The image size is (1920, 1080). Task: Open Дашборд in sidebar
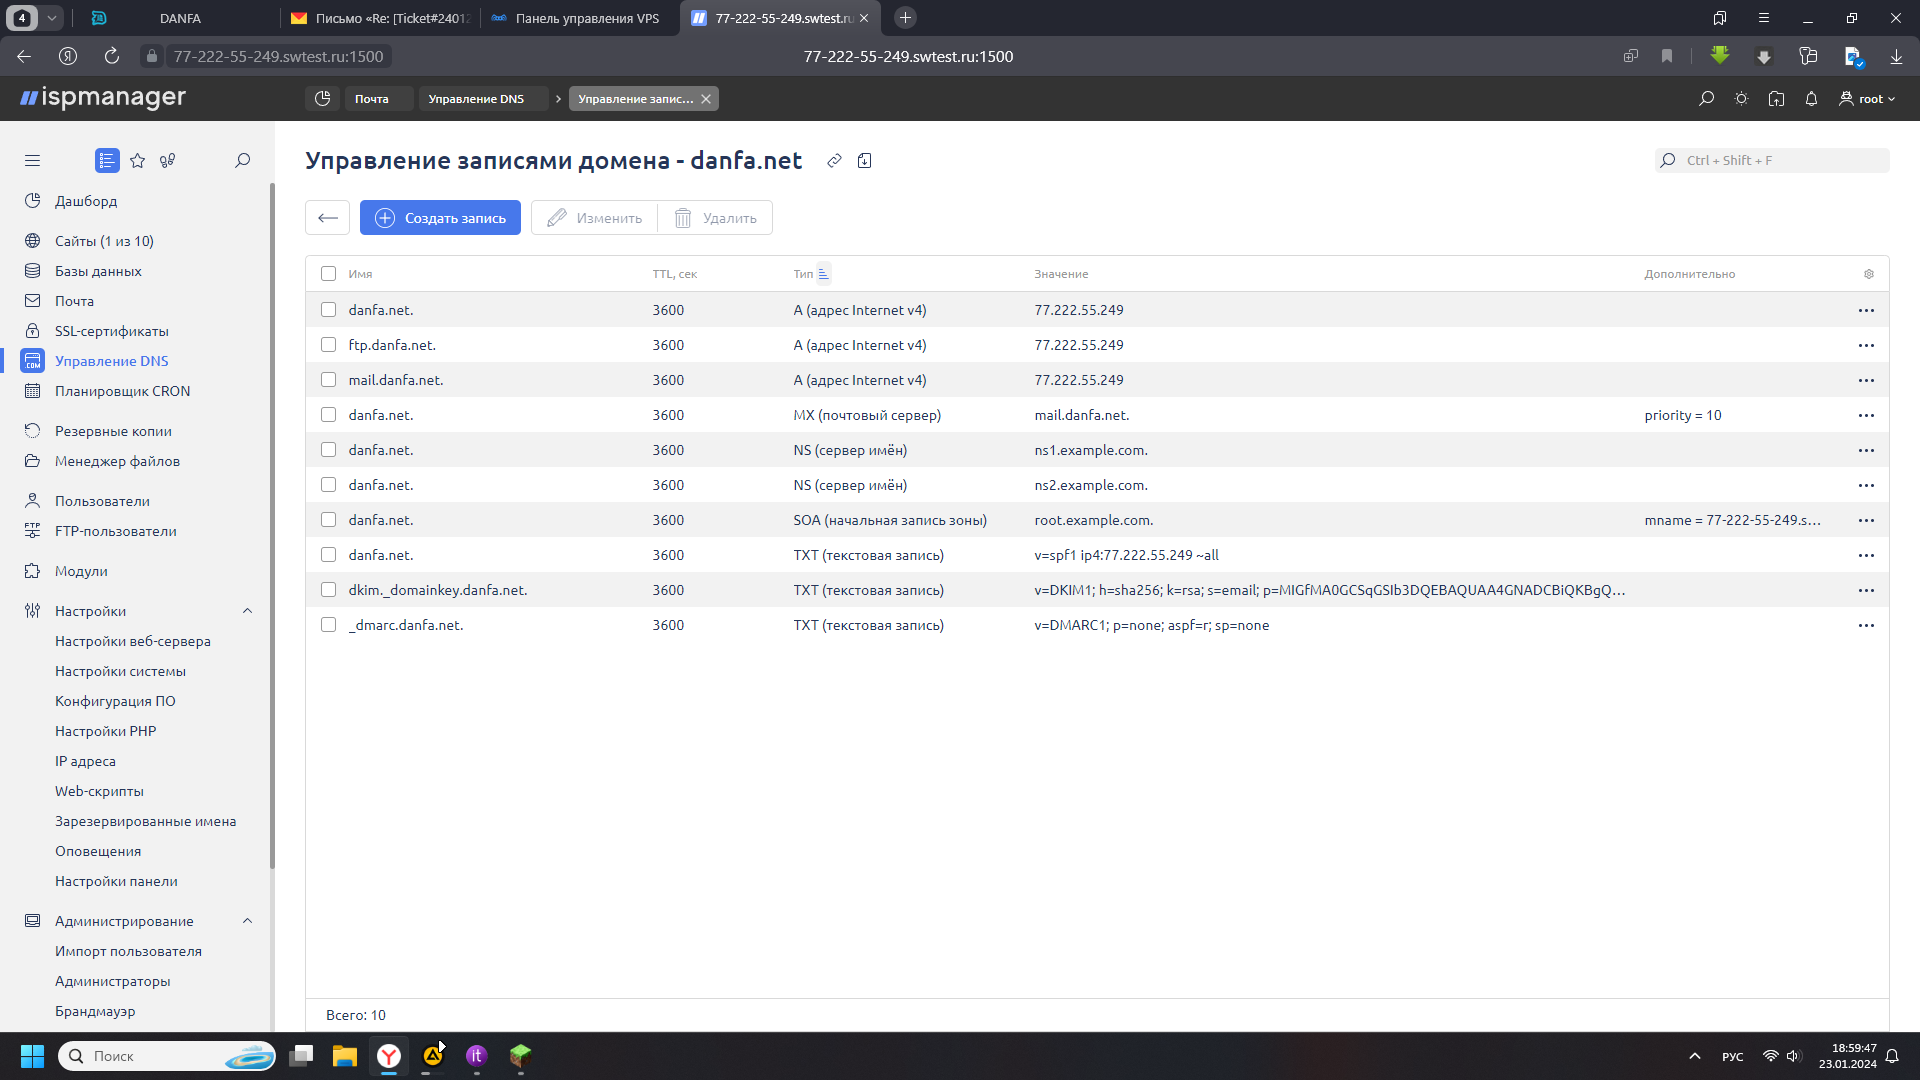[x=86, y=201]
